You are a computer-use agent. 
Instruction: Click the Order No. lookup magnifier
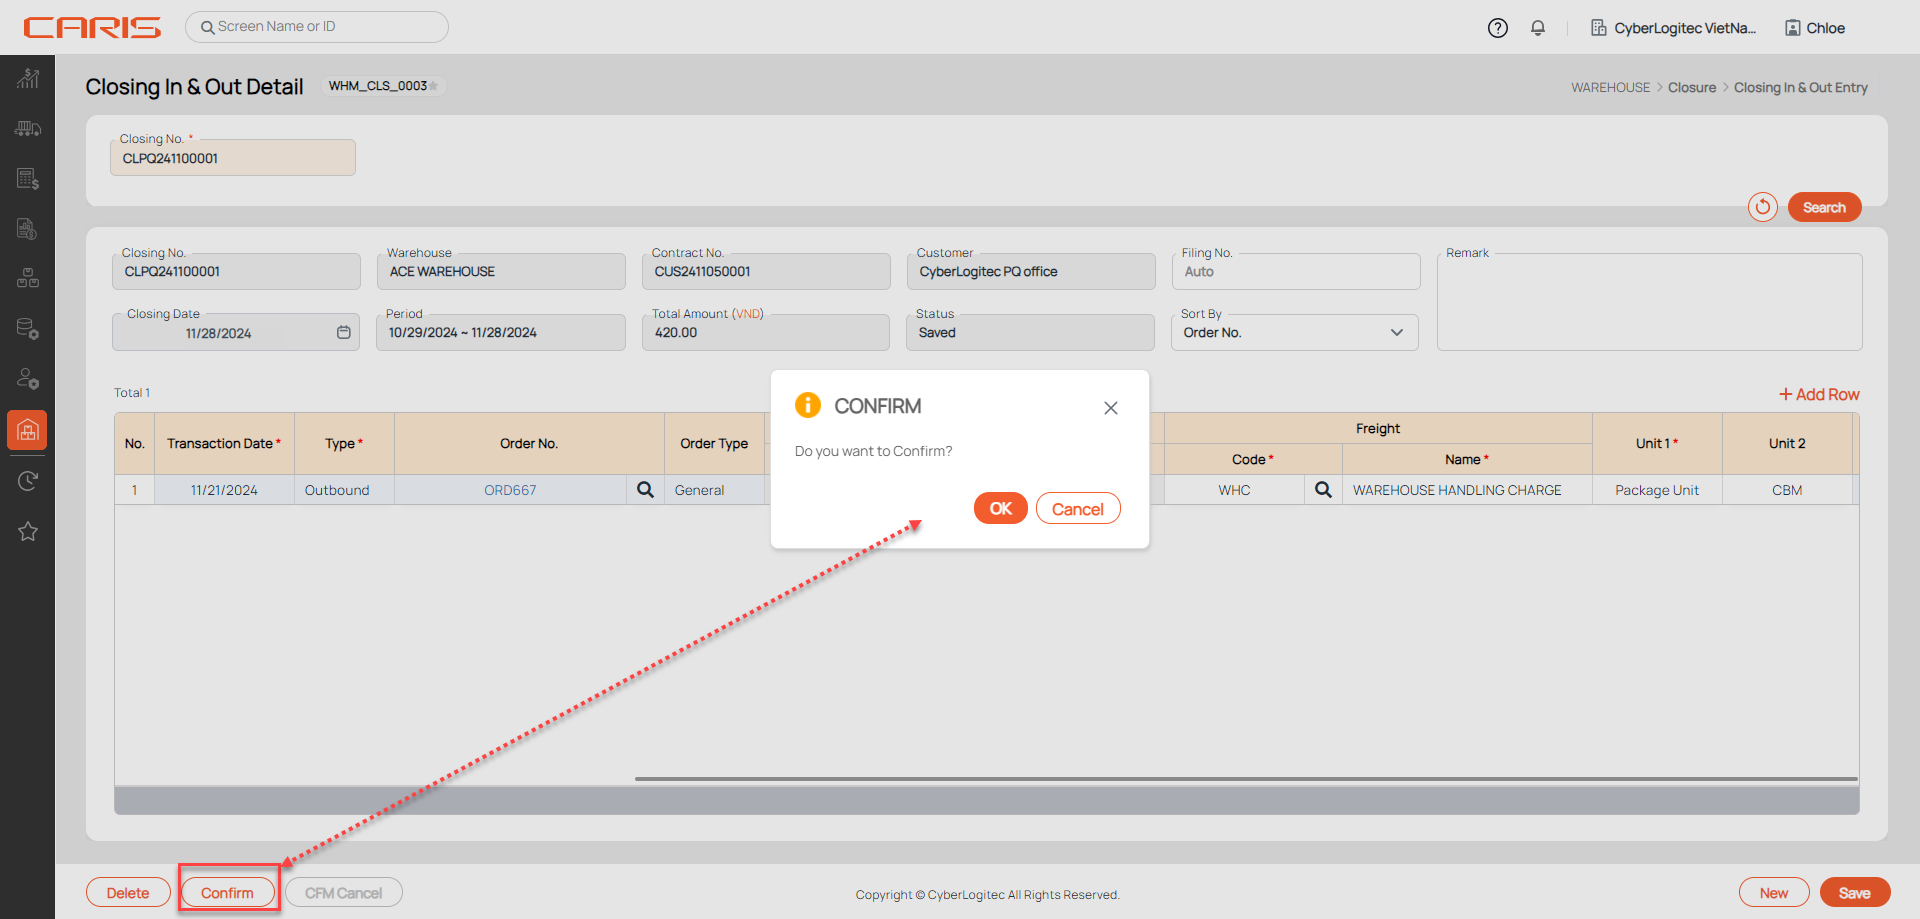[645, 490]
